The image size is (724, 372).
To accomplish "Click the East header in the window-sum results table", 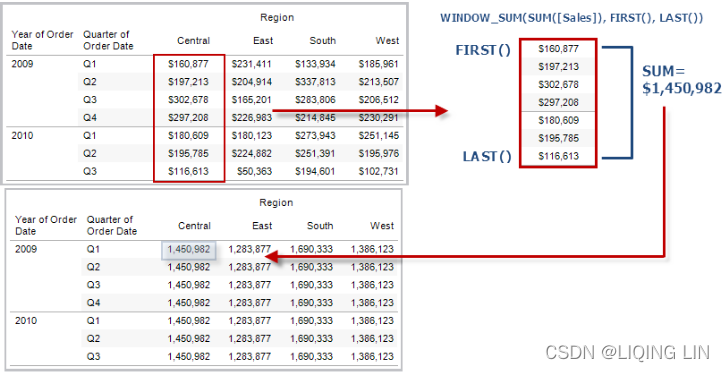I will click(x=262, y=226).
